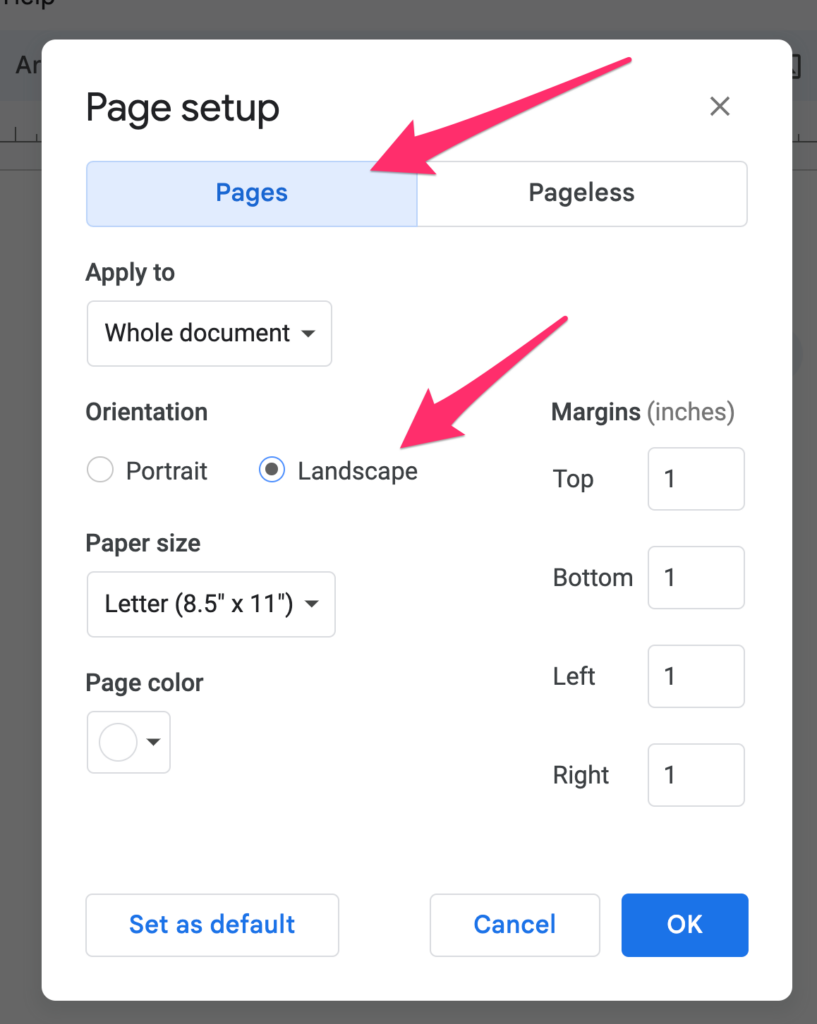The image size is (817, 1024).
Task: Click the Landscape orientation label text
Action: pyautogui.click(x=357, y=471)
